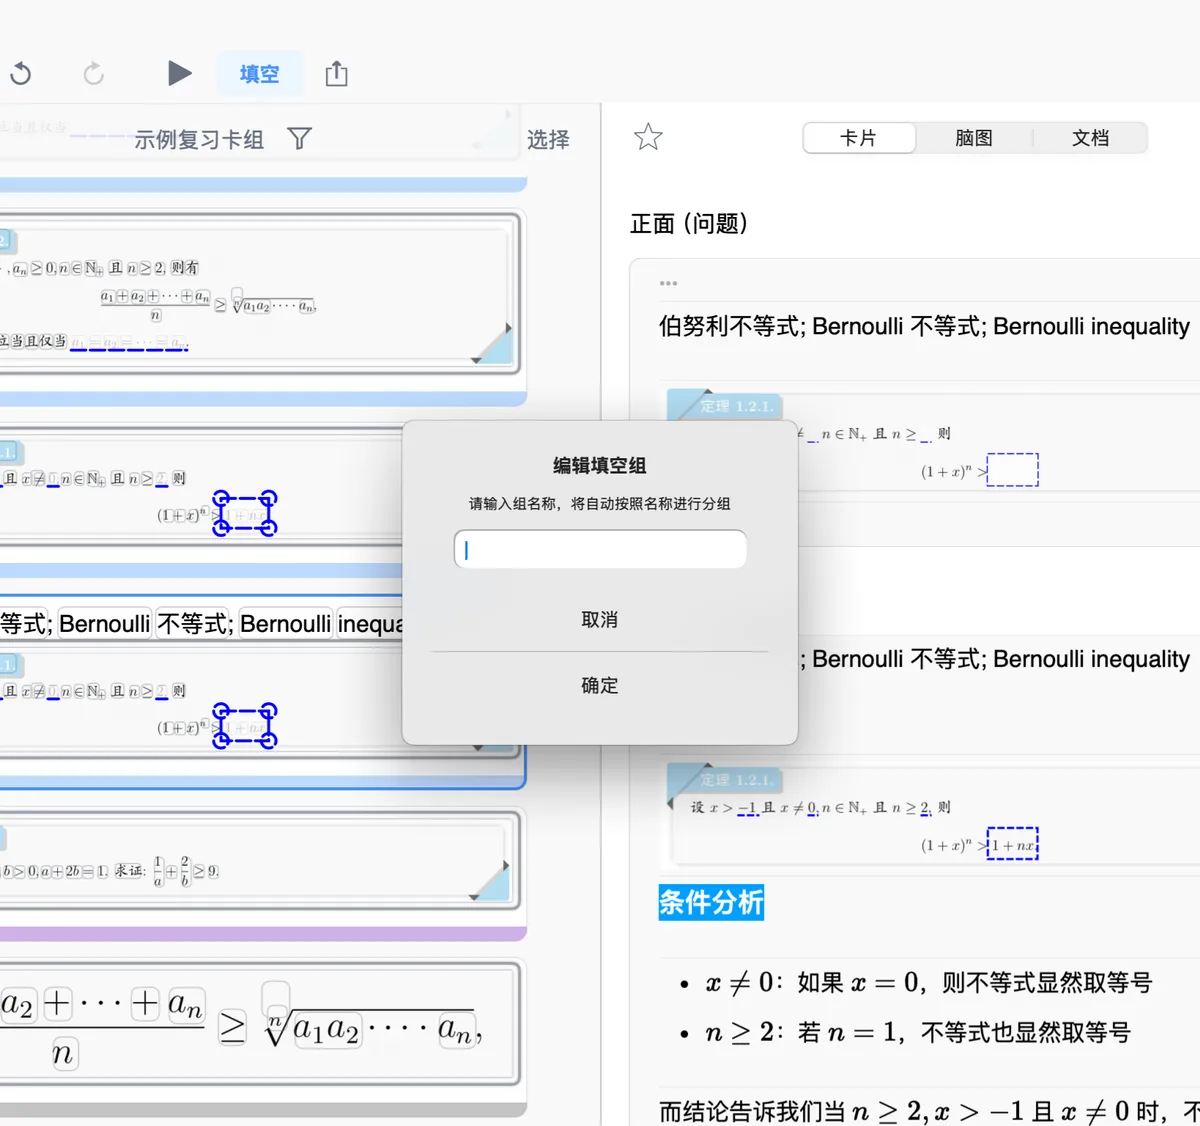Image resolution: width=1200 pixels, height=1126 pixels.
Task: Click the 定理 1.2.1 tag on lower card
Action: [737, 780]
